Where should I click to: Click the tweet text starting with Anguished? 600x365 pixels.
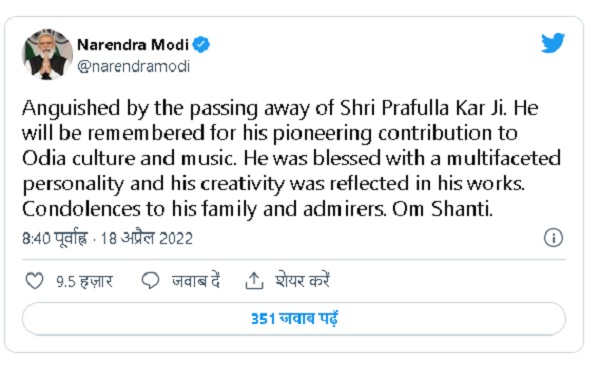click(x=292, y=158)
